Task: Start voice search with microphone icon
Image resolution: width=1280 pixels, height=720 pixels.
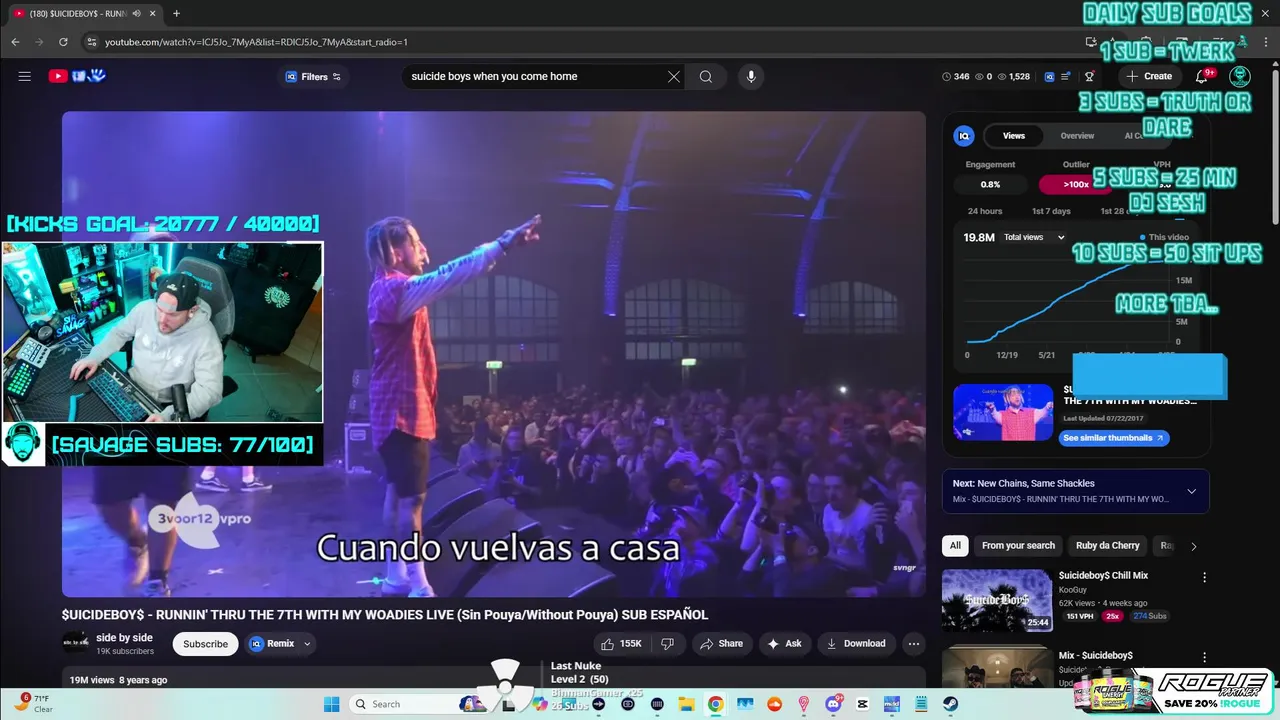Action: coord(751,77)
